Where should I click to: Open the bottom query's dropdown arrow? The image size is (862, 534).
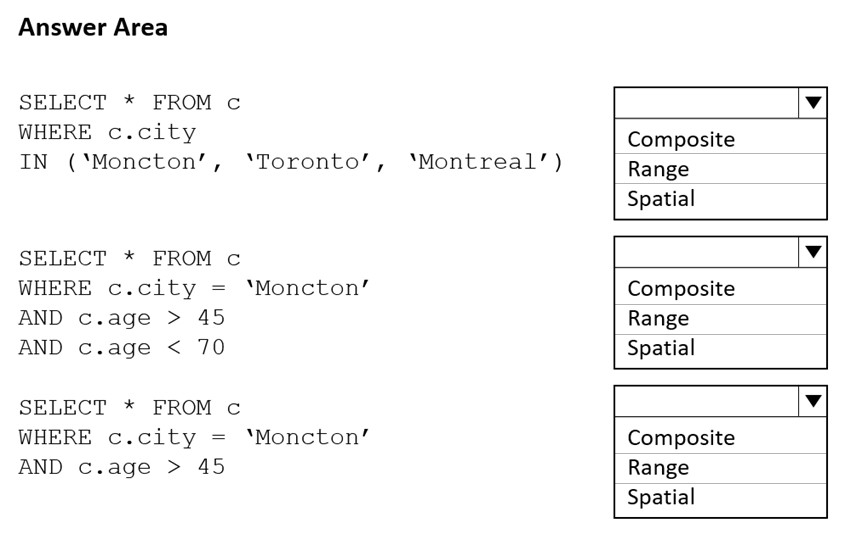(813, 401)
